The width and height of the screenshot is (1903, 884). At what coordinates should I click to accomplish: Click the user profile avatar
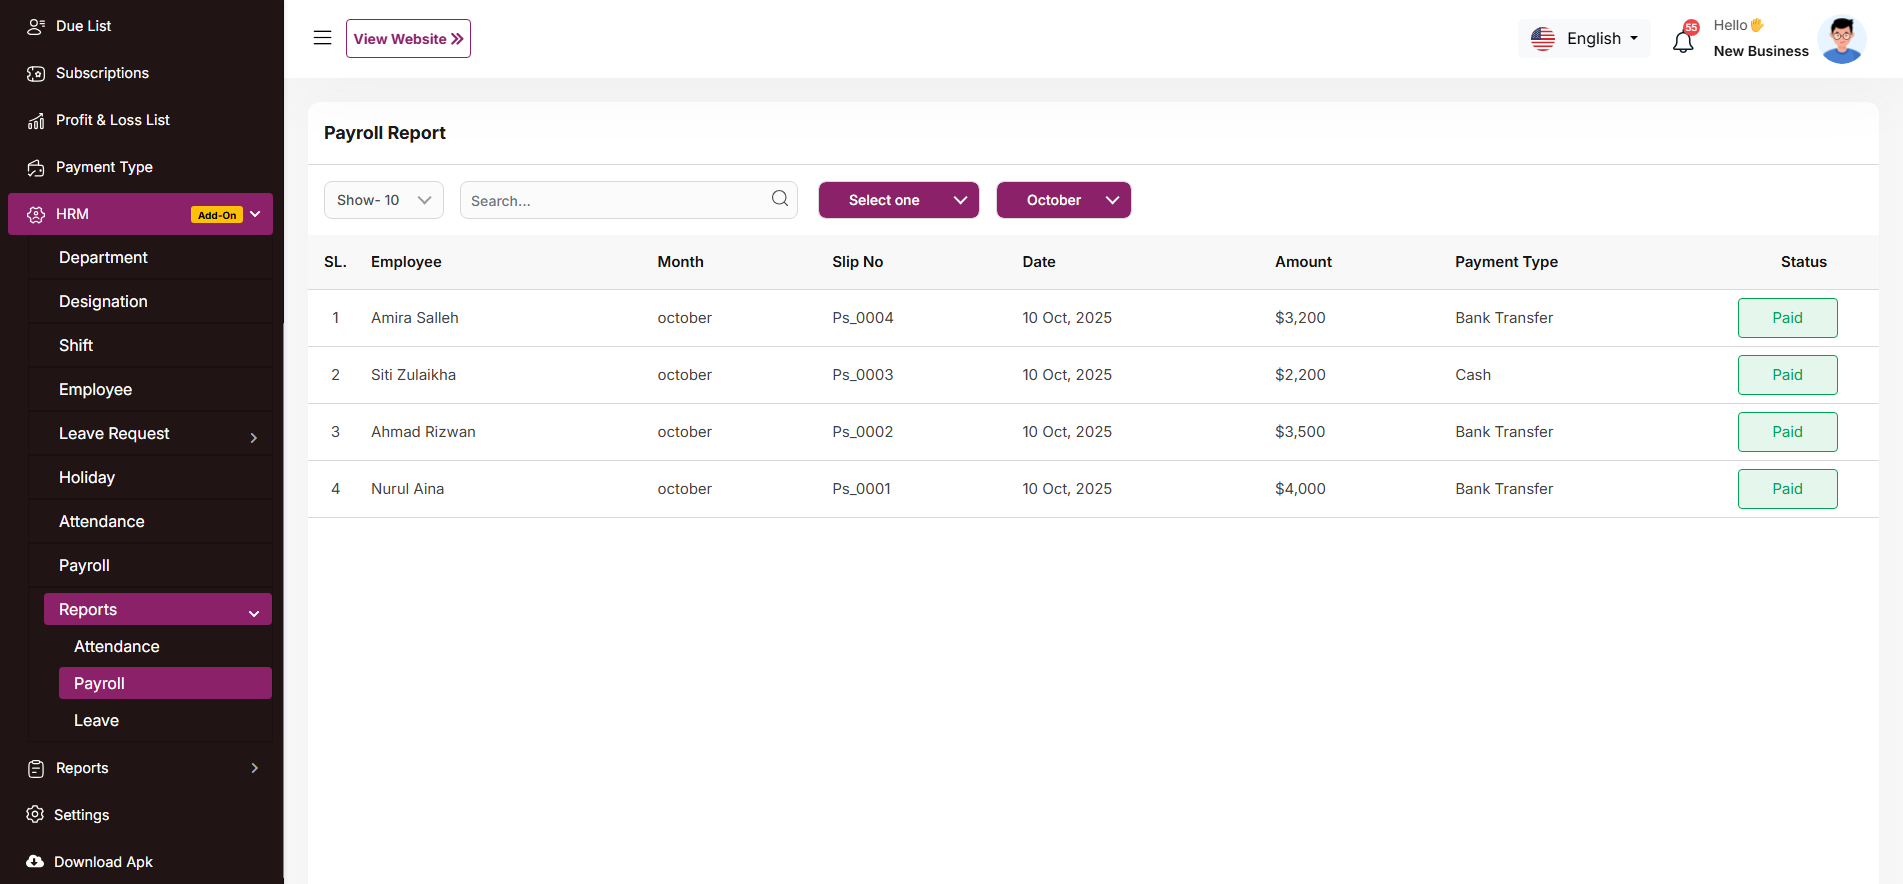(1841, 40)
